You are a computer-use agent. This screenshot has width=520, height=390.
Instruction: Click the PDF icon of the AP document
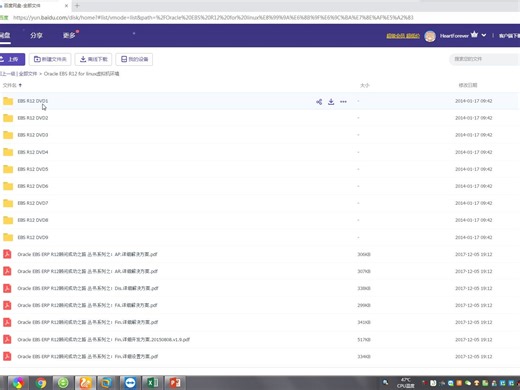point(7,254)
